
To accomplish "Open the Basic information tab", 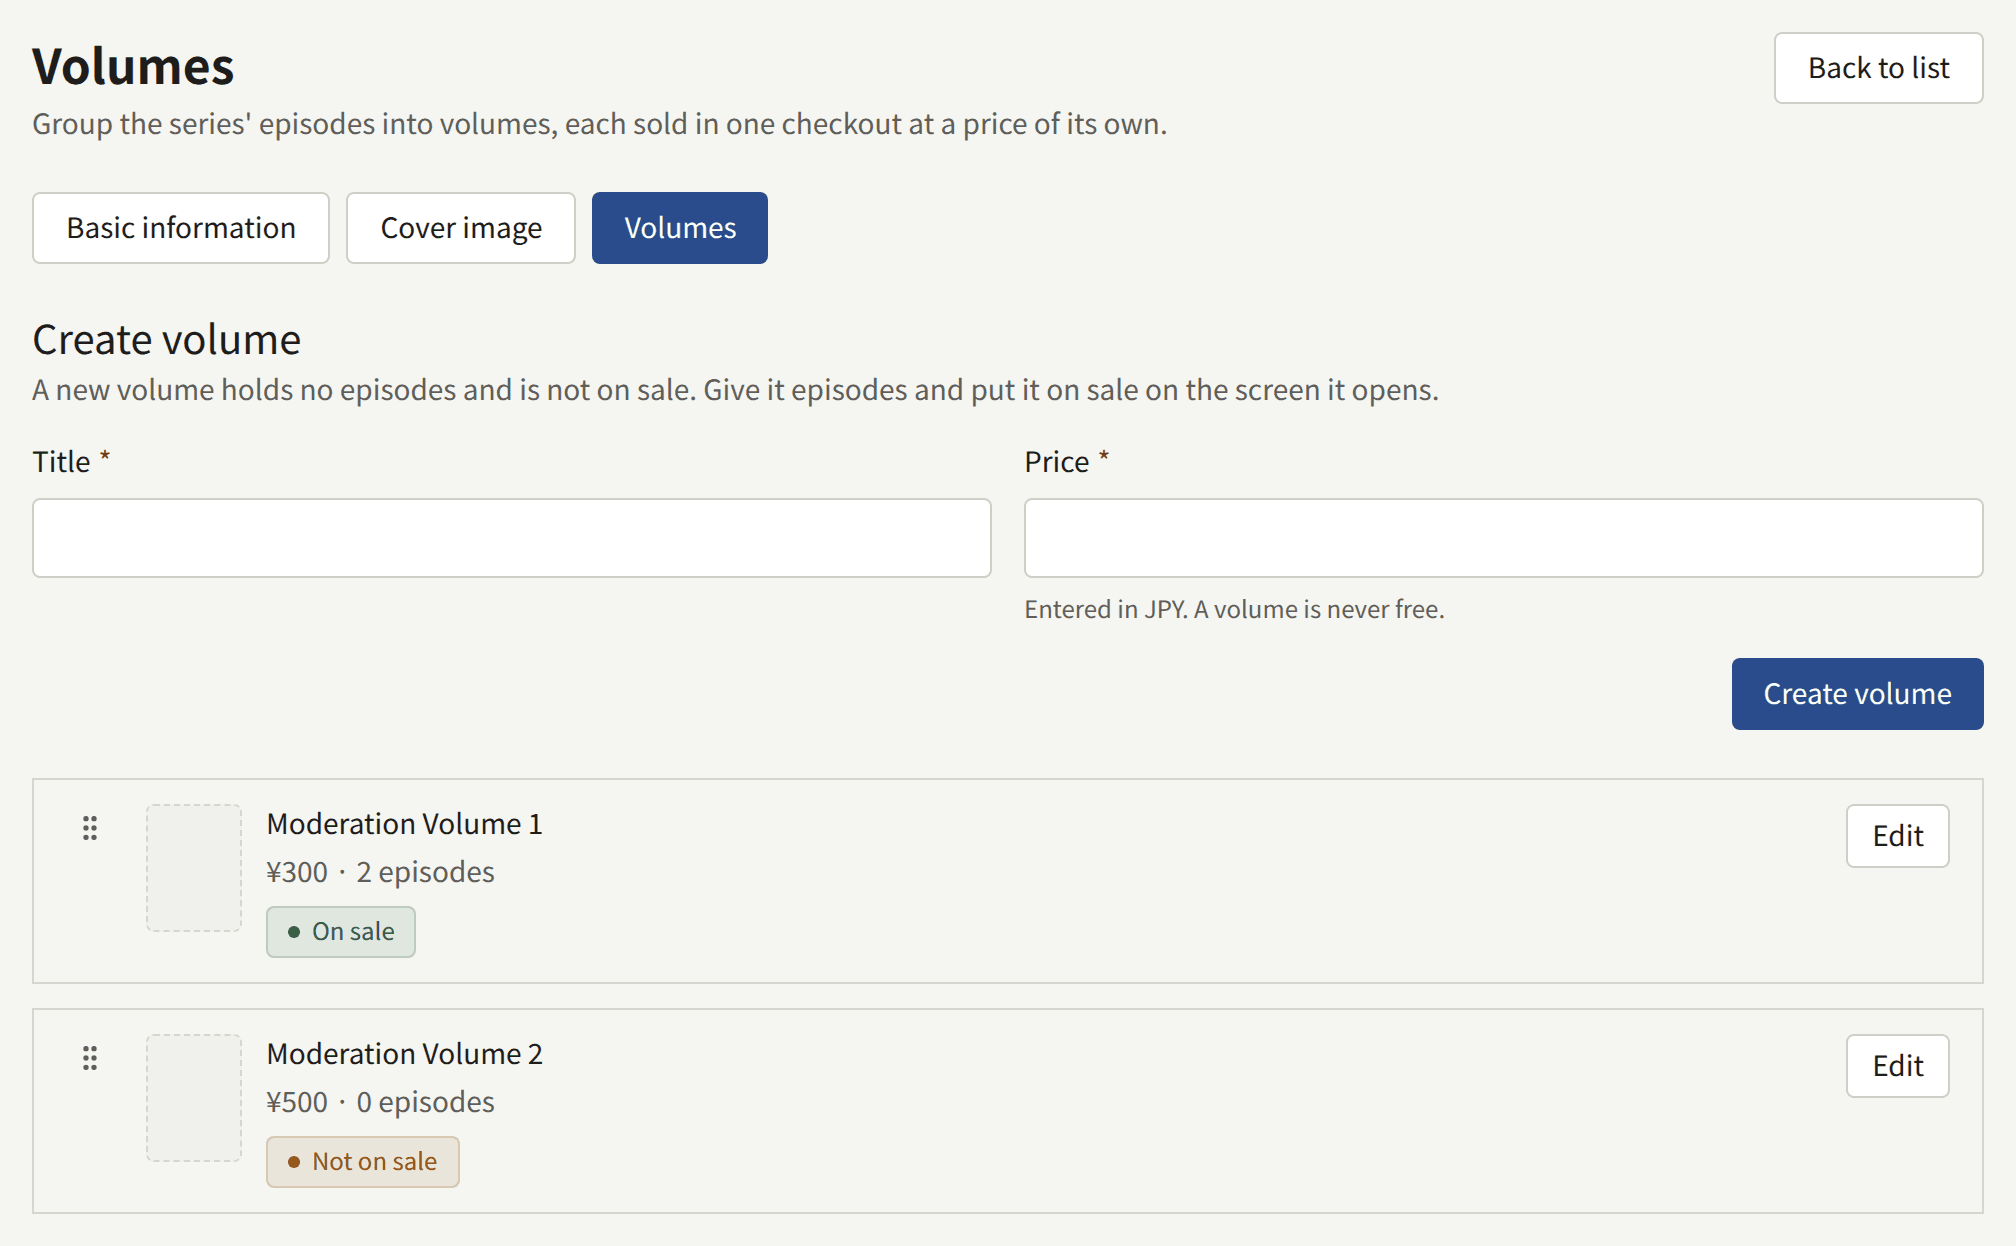I will coord(181,228).
